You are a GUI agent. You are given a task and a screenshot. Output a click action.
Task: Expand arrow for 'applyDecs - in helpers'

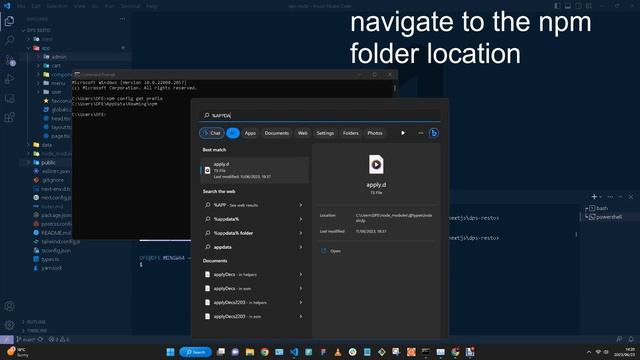tap(301, 275)
